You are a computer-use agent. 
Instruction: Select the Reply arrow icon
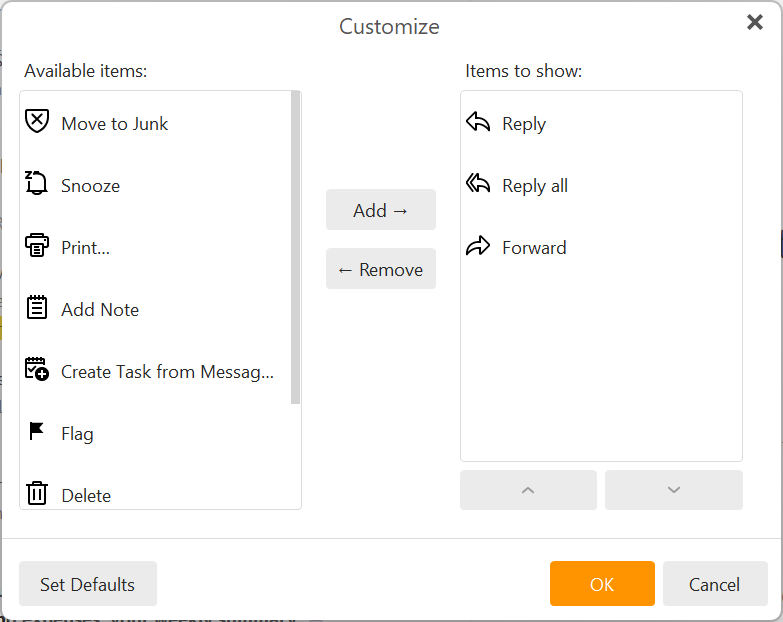click(x=478, y=122)
